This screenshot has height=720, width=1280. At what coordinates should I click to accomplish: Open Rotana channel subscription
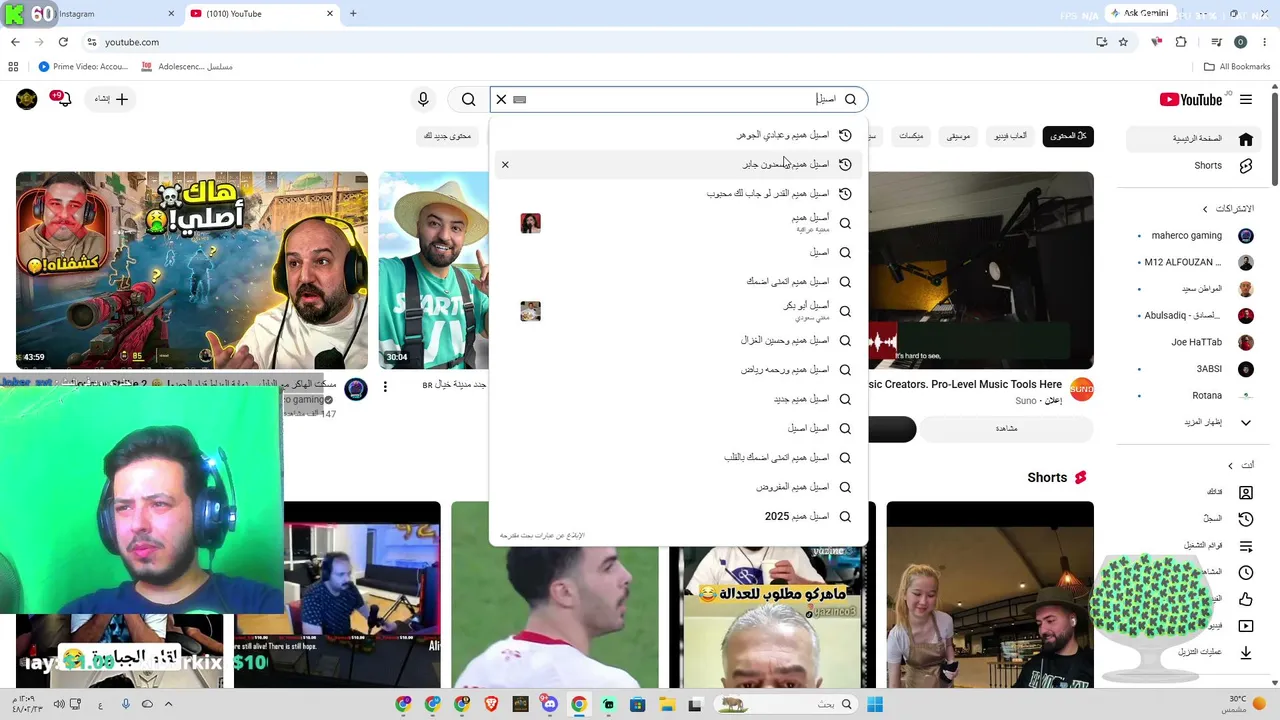click(1196, 395)
